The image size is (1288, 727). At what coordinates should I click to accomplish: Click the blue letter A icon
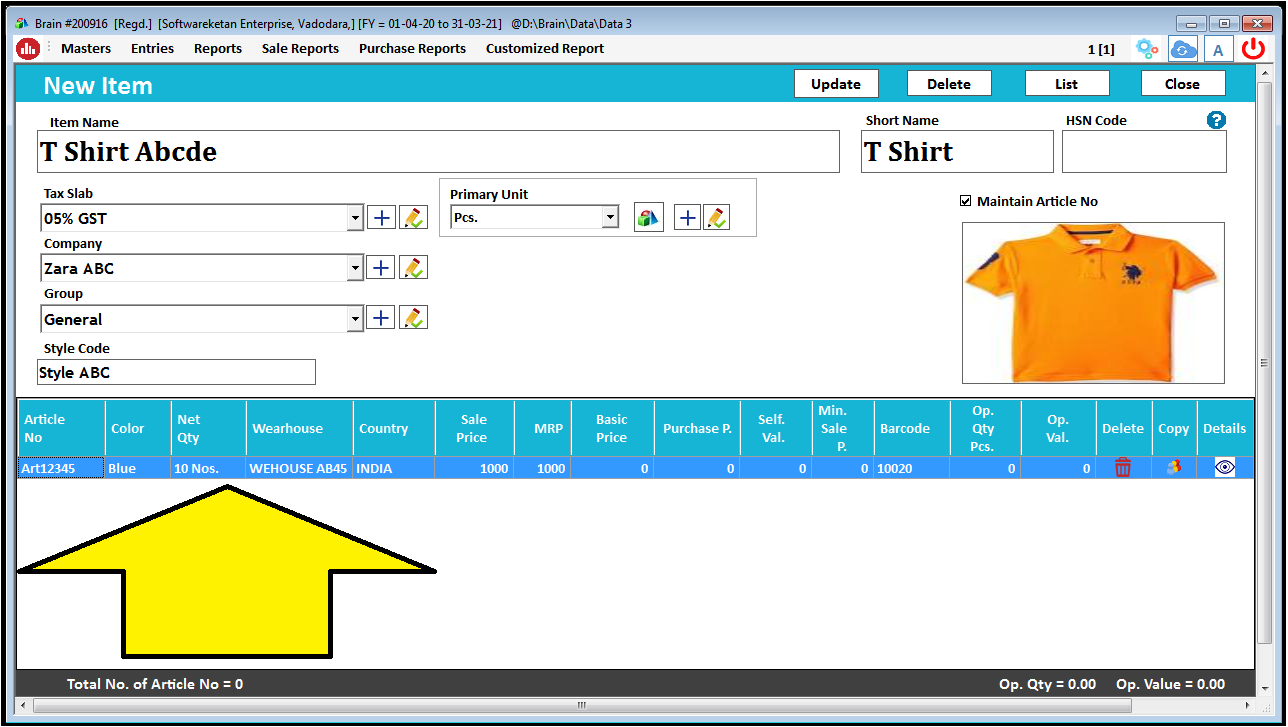coord(1218,48)
